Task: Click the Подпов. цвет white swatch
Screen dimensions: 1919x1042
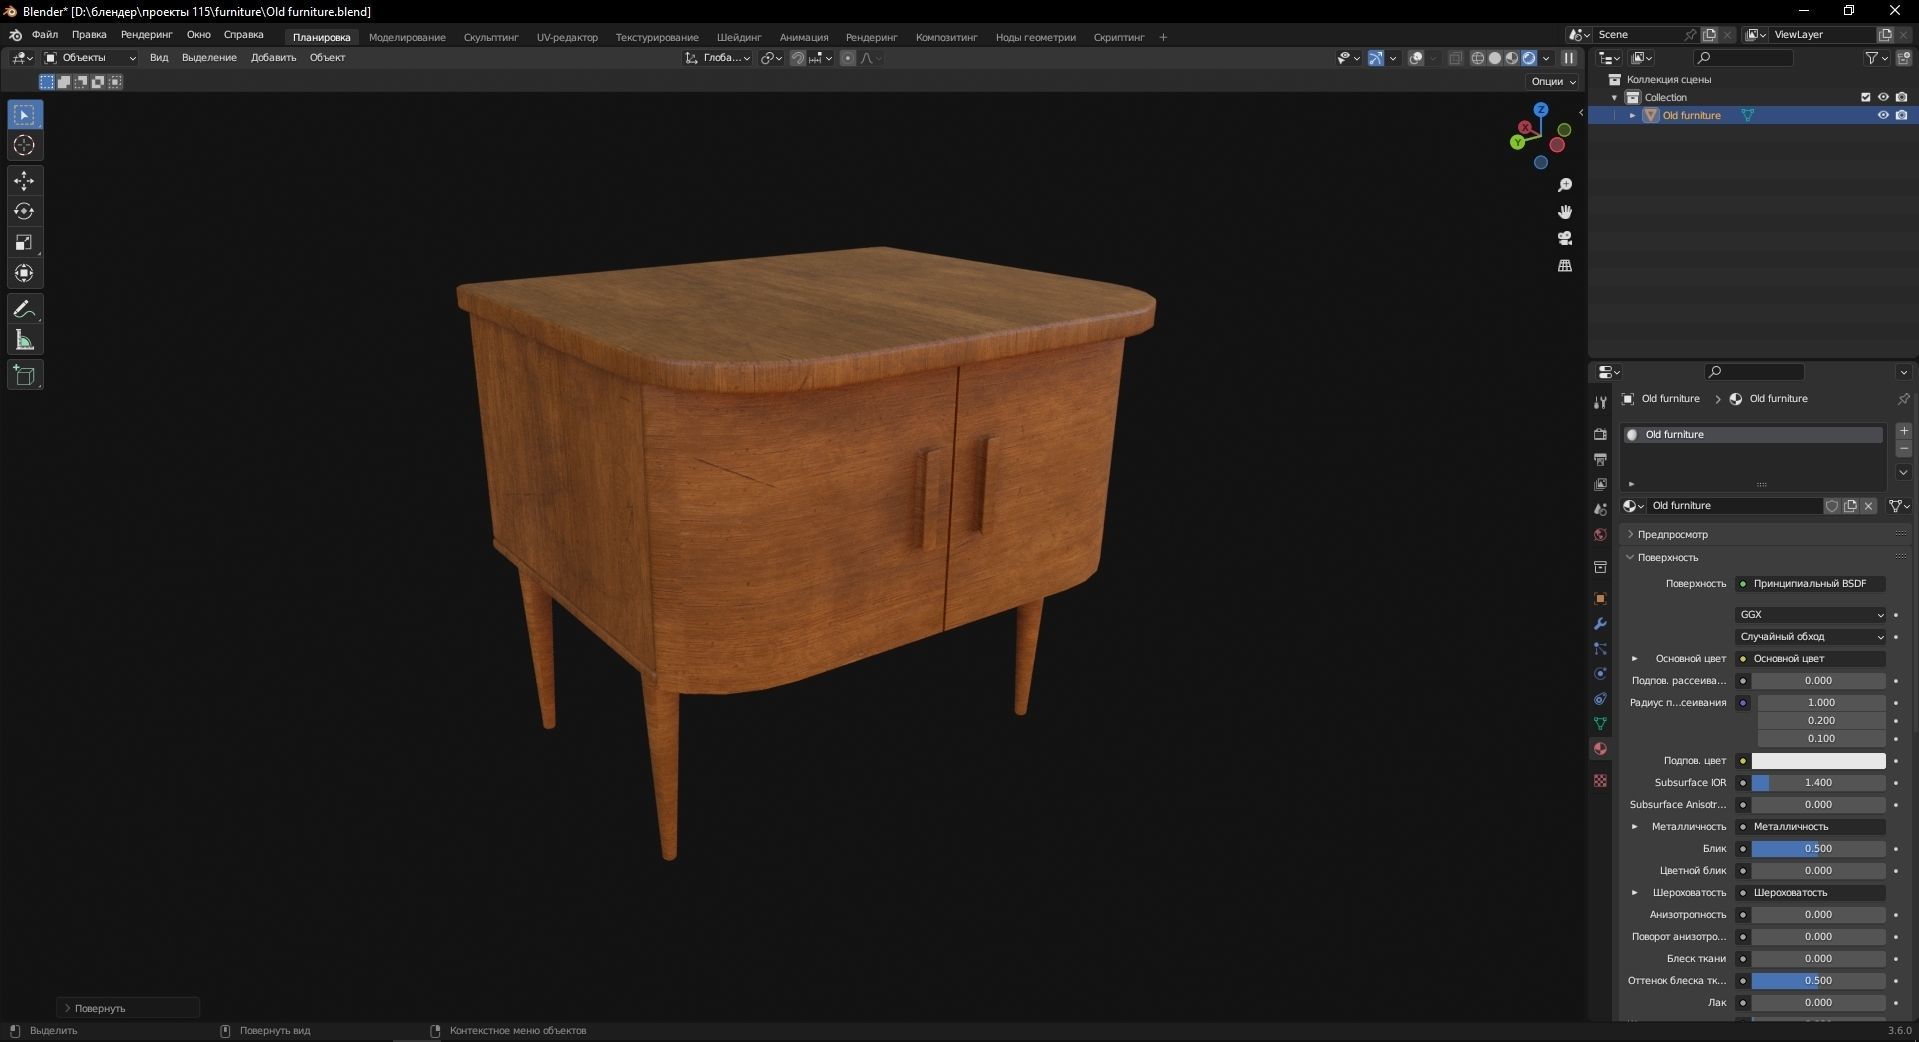Action: click(x=1818, y=761)
